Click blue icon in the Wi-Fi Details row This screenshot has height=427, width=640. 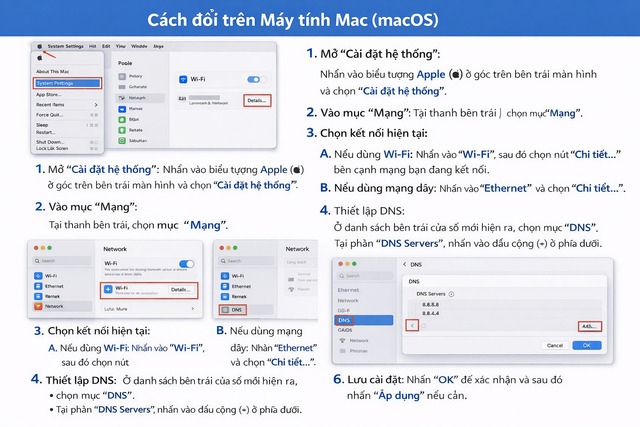(x=108, y=289)
